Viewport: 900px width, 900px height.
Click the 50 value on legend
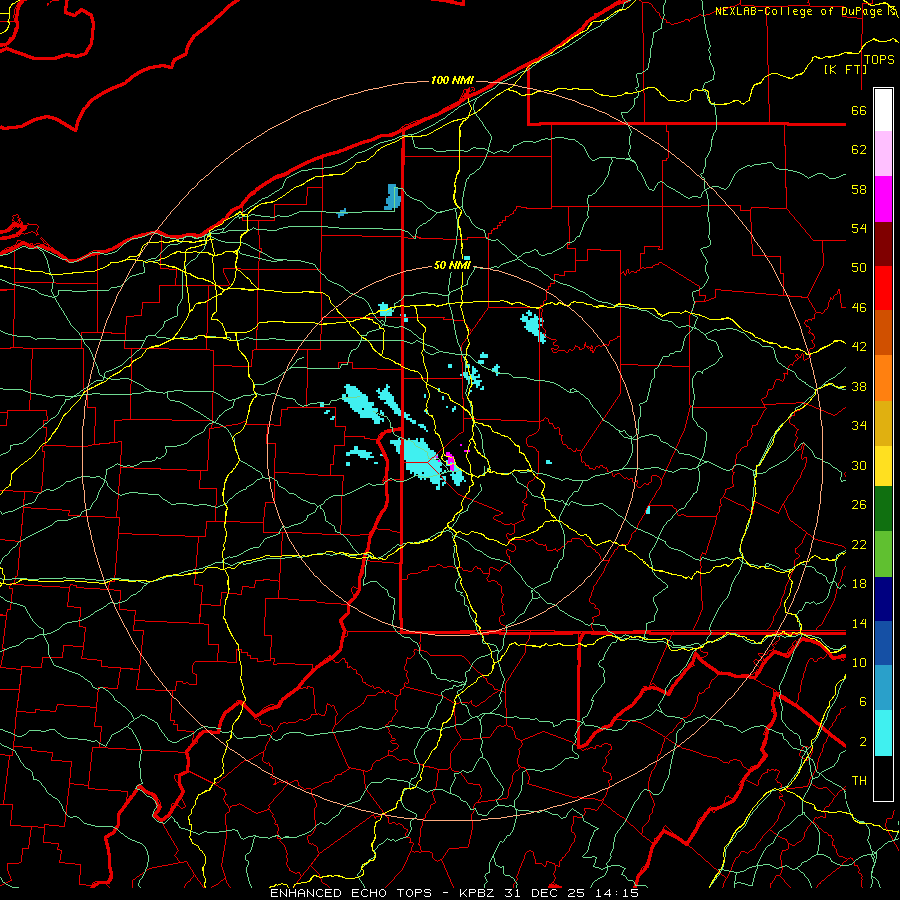pyautogui.click(x=859, y=268)
